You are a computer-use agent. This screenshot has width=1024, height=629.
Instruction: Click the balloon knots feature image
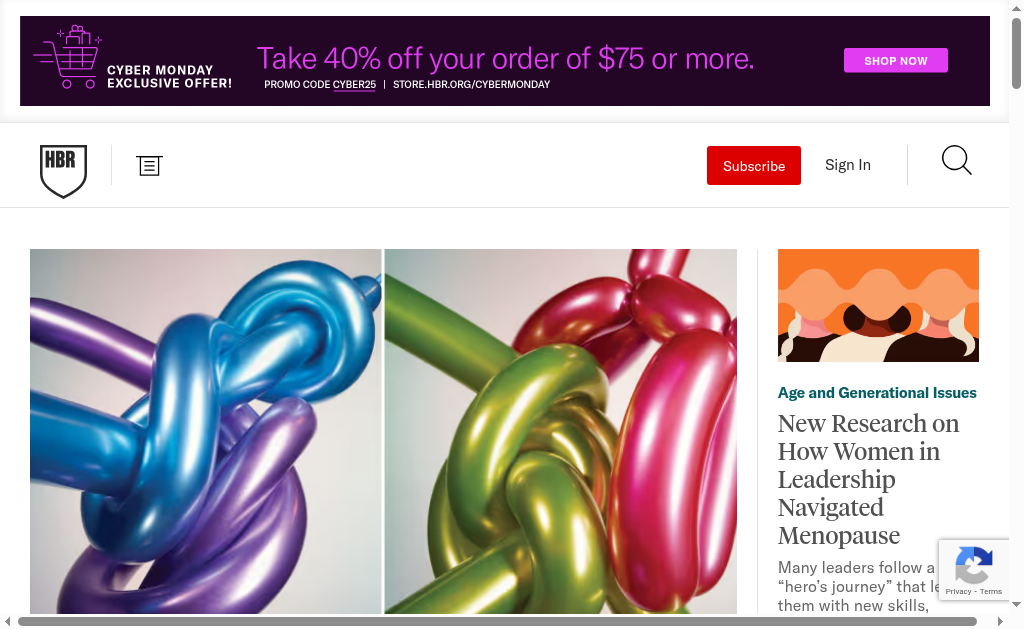click(383, 431)
